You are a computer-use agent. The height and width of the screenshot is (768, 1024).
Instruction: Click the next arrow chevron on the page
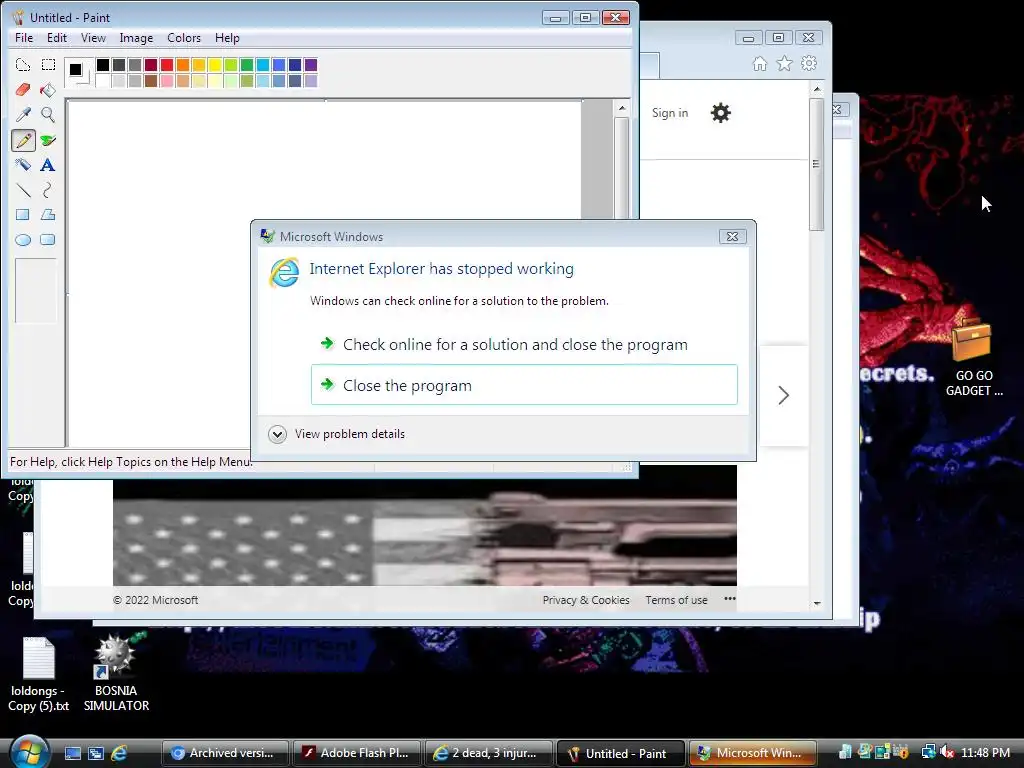tap(784, 395)
